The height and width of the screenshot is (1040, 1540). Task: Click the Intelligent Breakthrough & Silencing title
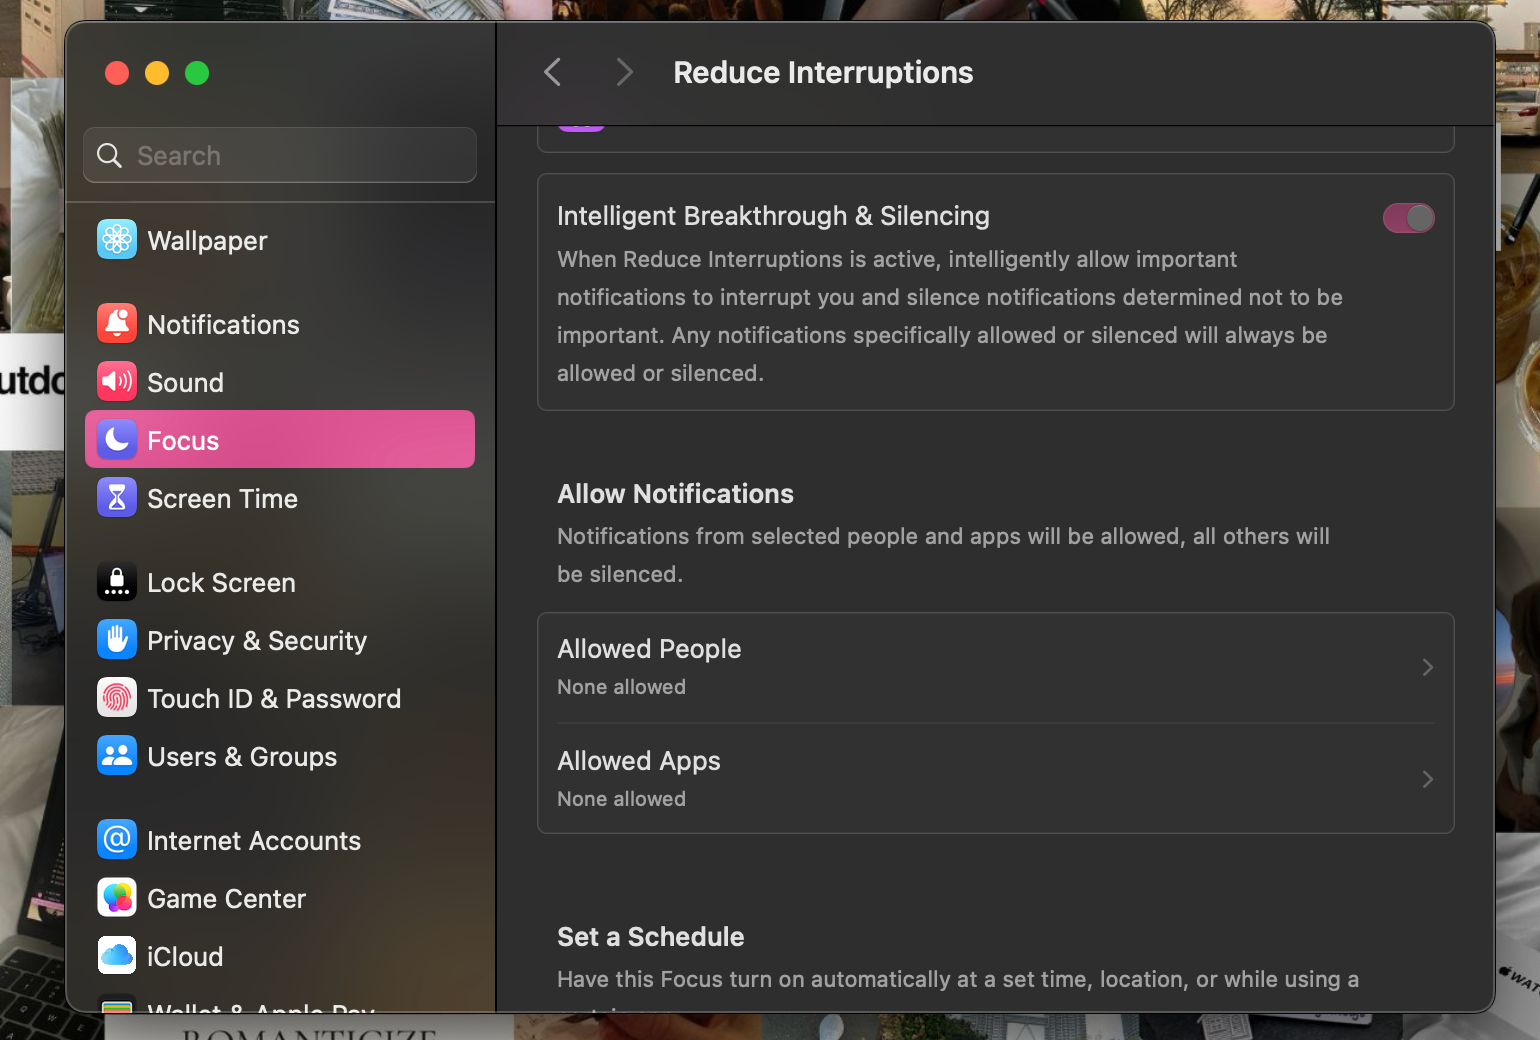773,216
